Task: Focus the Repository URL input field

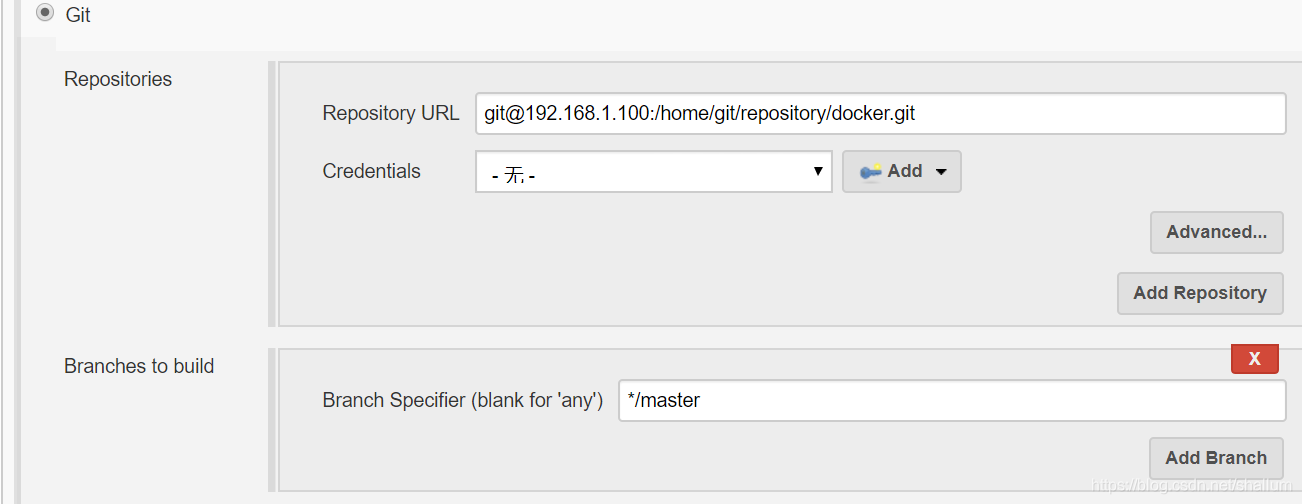Action: tap(880, 113)
